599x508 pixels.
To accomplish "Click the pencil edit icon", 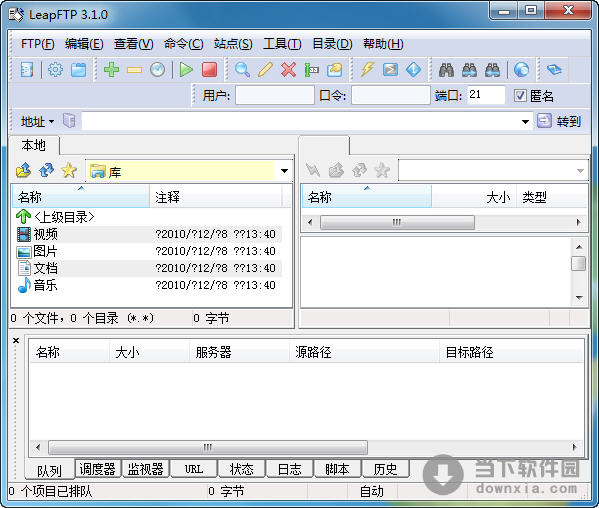I will (265, 70).
